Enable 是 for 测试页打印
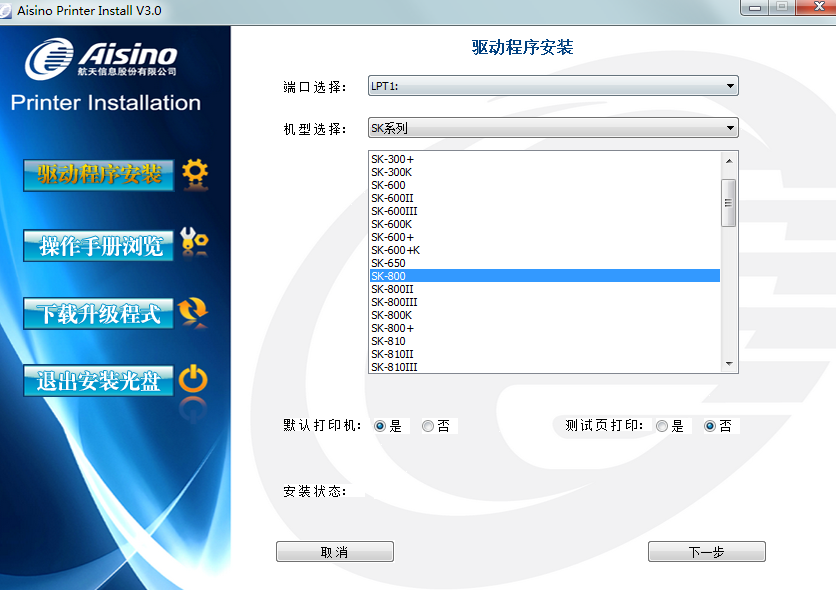Viewport: 836px width, 590px height. coord(661,425)
